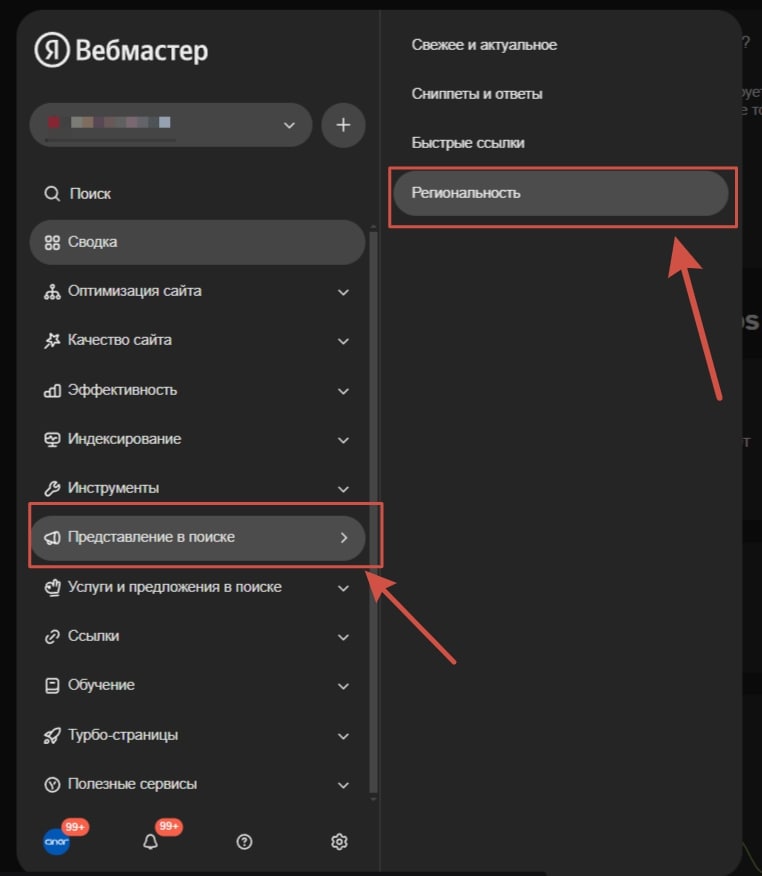Viewport: 762px width, 876px height.
Task: Select the Сводка menu item
Action: pyautogui.click(x=197, y=242)
